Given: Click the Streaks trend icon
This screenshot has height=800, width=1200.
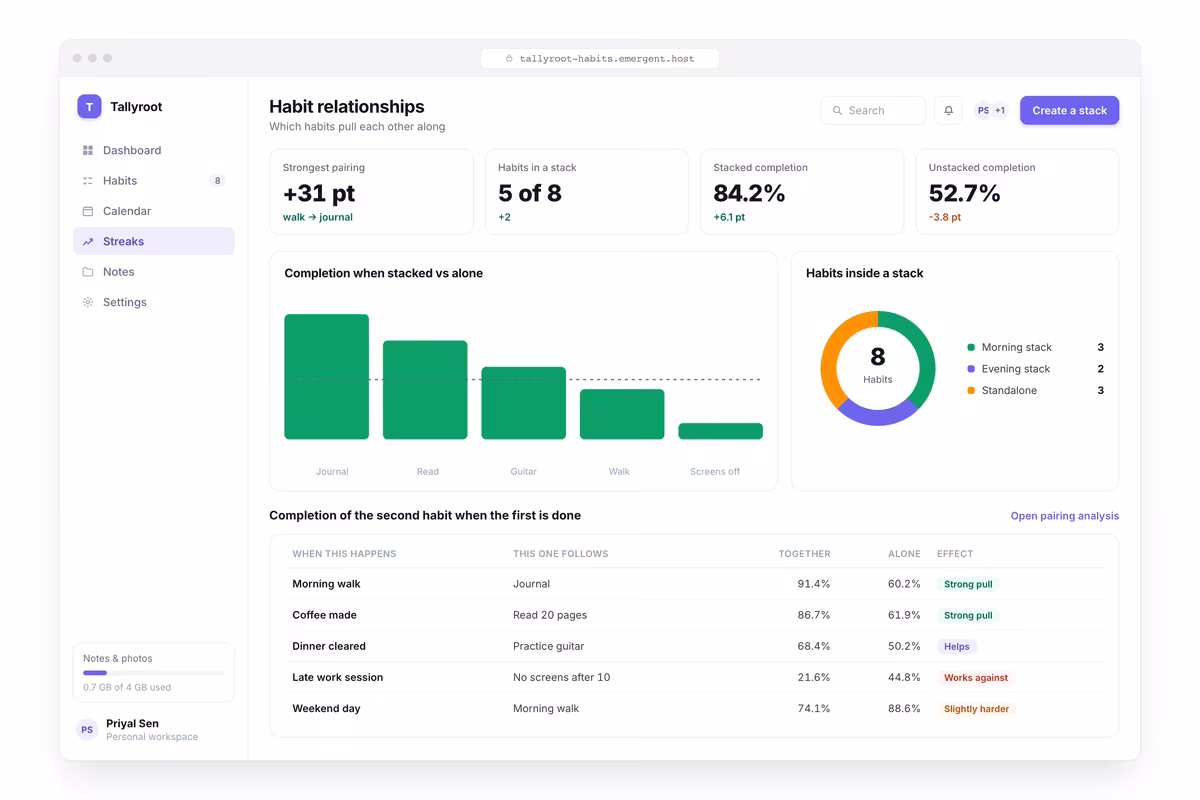Looking at the screenshot, I should coord(88,242).
